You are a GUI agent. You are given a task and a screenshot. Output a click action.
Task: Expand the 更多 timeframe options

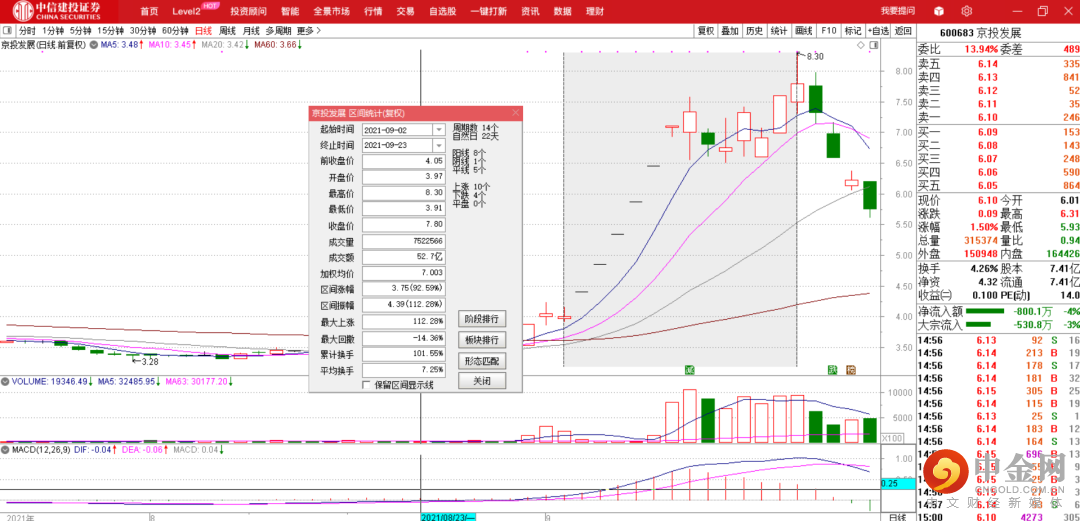click(x=305, y=31)
